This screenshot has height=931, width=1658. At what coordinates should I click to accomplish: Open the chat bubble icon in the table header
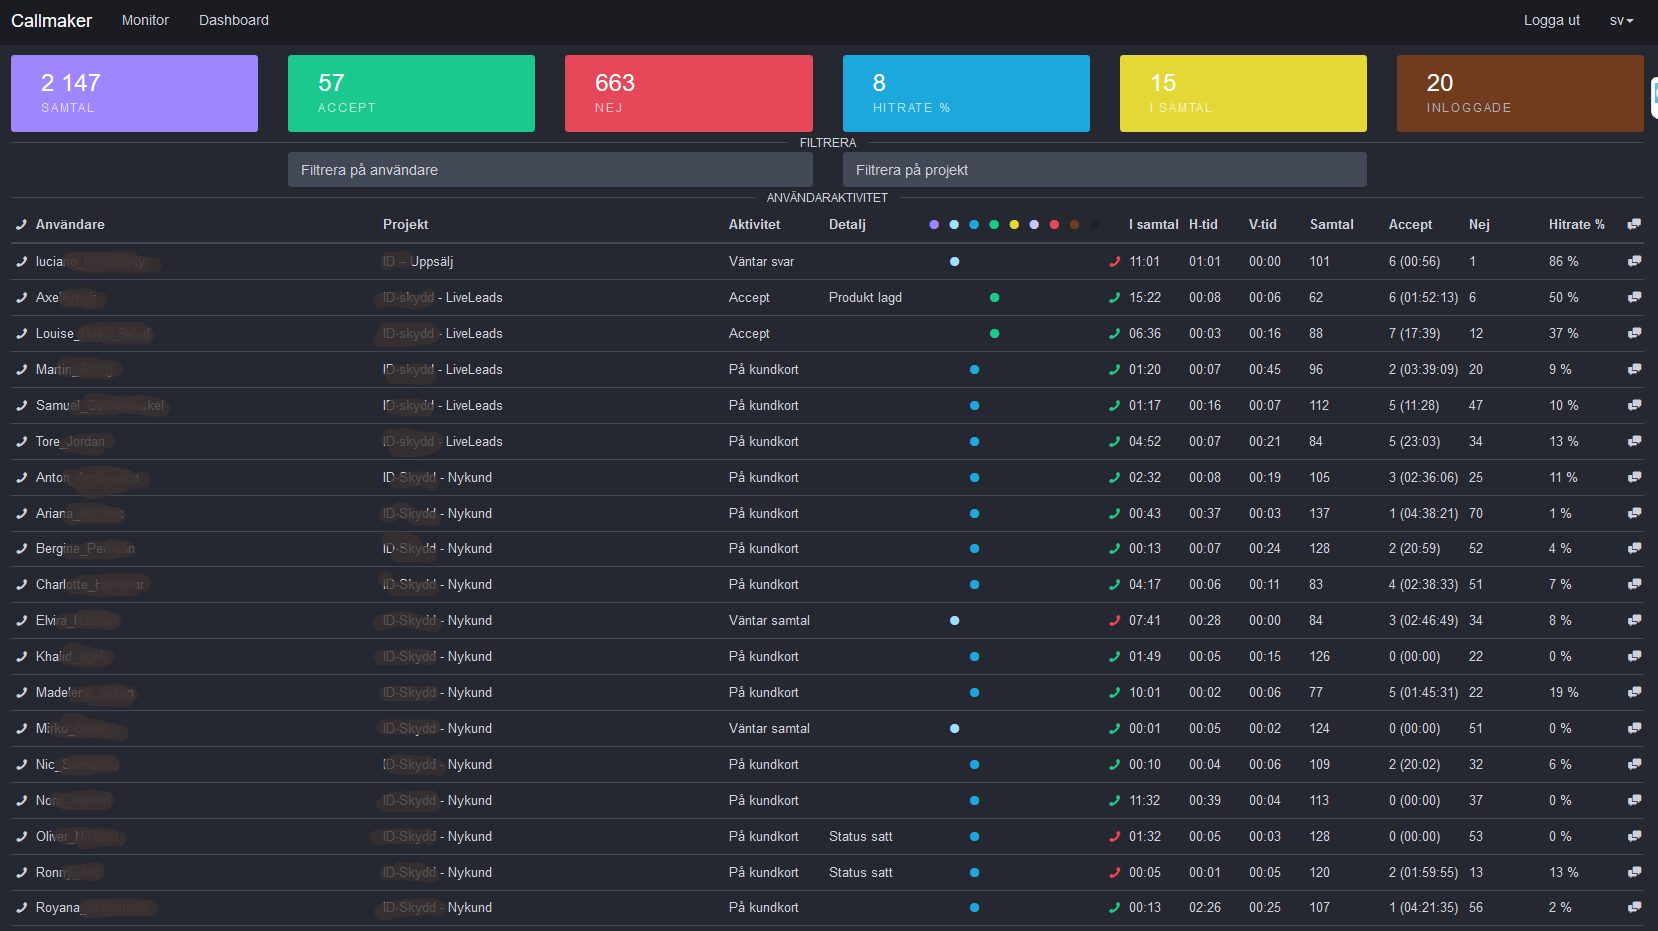1635,224
